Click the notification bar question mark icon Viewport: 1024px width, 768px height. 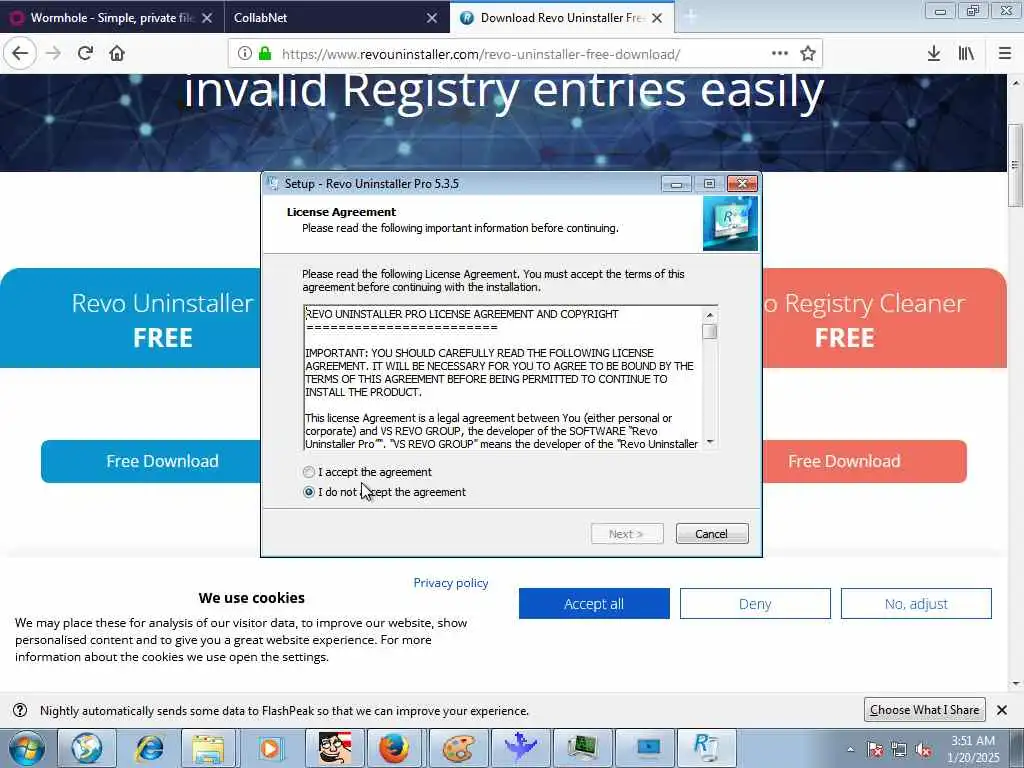20,710
